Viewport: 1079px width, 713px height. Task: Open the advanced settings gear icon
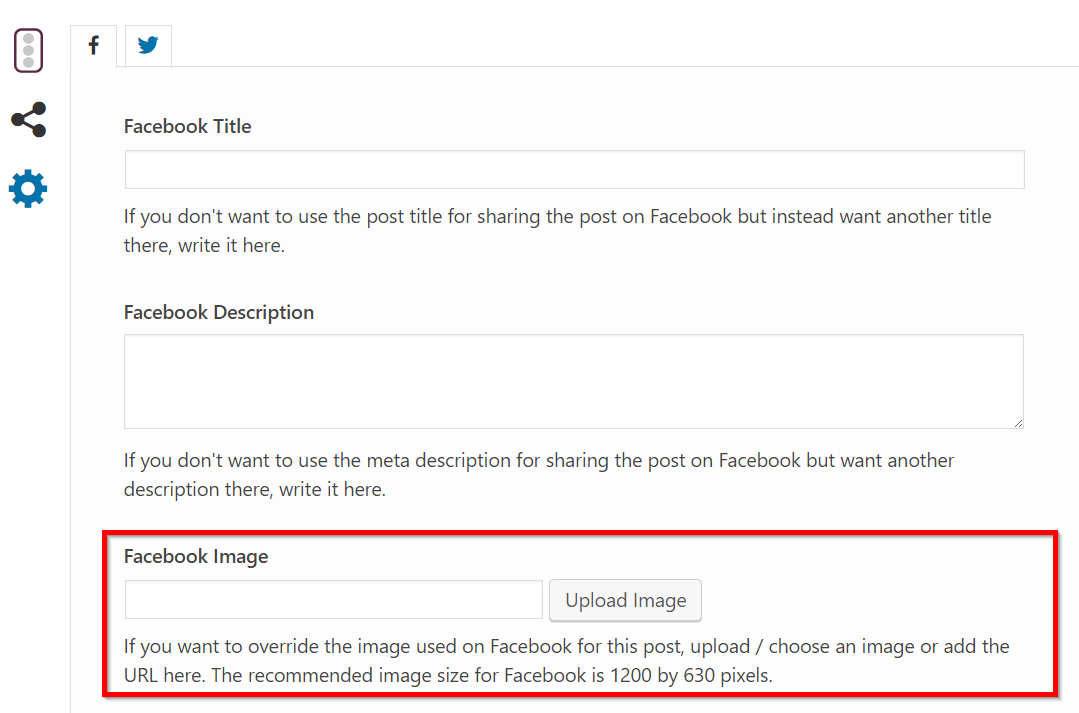click(x=28, y=188)
